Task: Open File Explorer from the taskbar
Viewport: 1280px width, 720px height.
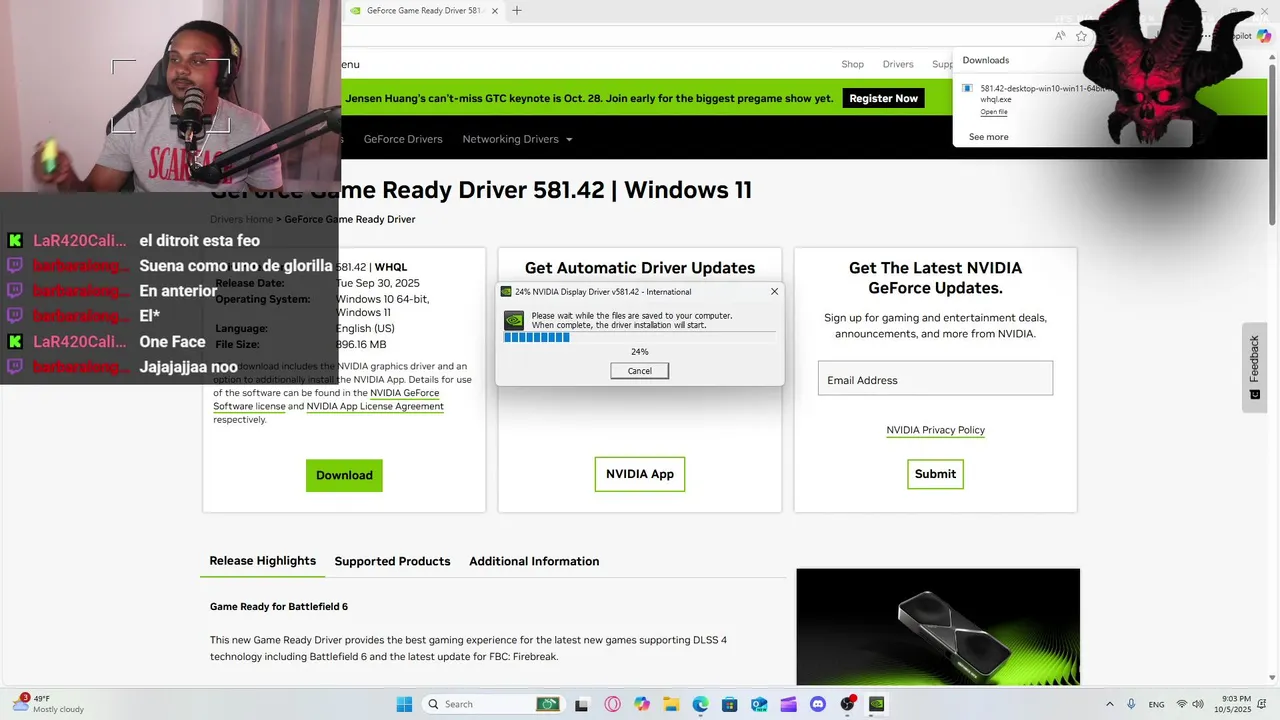Action: click(671, 704)
